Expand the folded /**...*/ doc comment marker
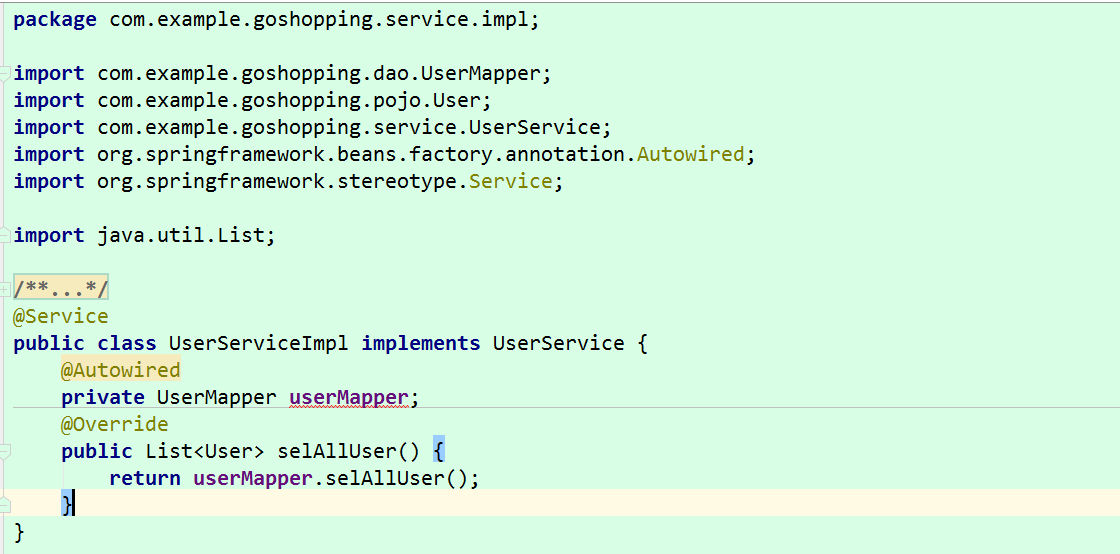Screen dimensions: 1120x554 [4, 290]
